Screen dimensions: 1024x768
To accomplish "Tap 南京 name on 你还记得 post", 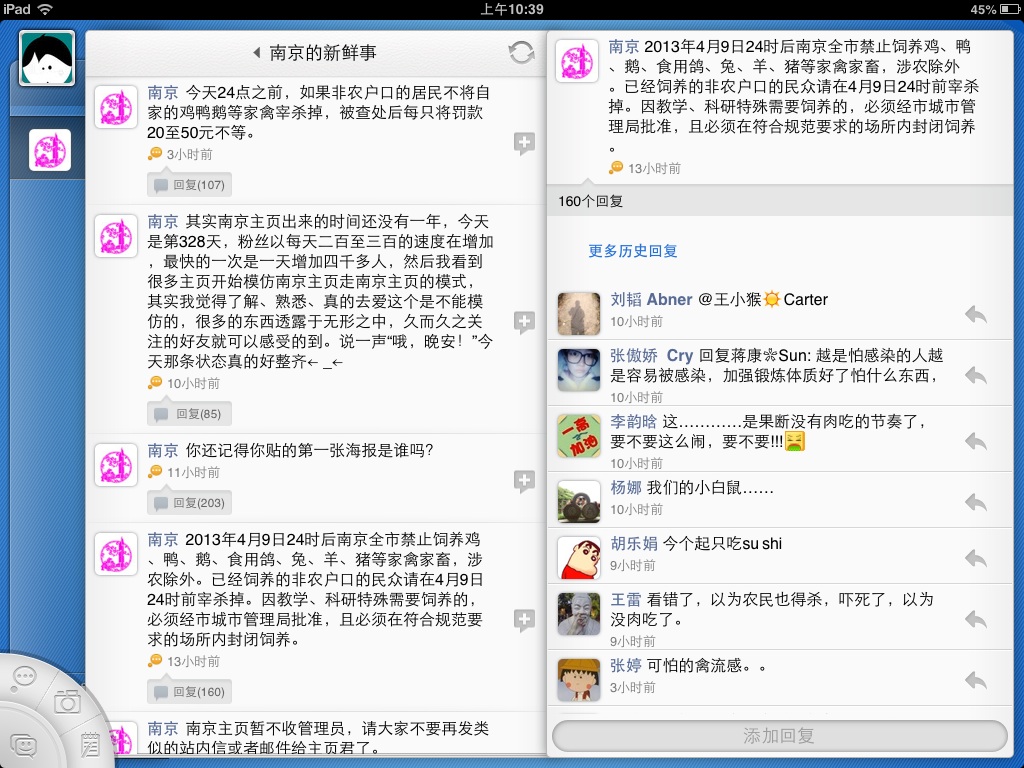I will [x=163, y=450].
